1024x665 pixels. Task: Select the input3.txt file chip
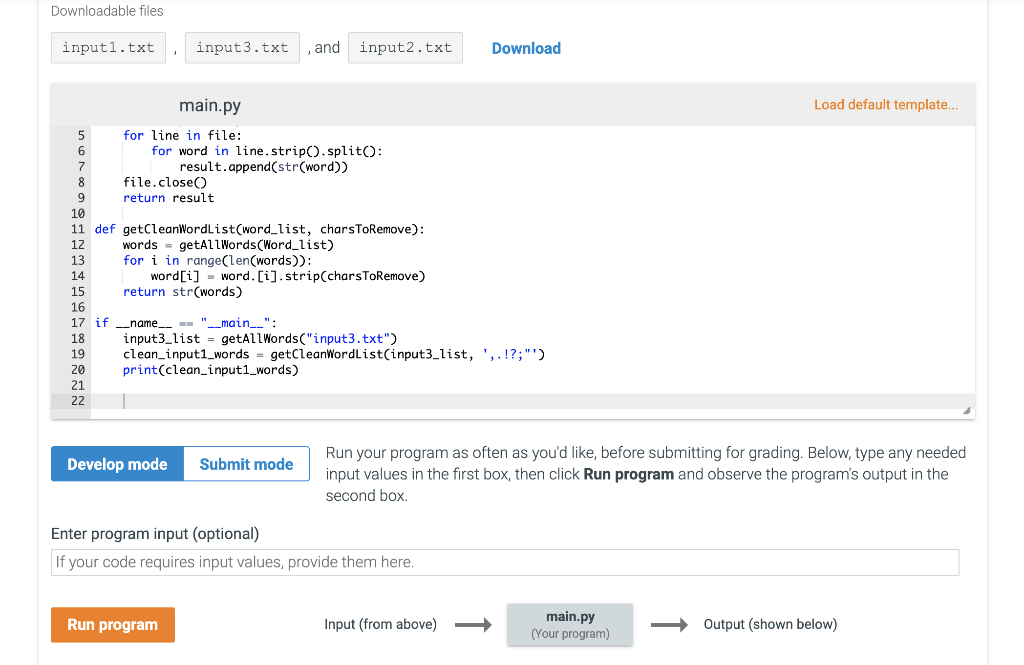click(242, 47)
